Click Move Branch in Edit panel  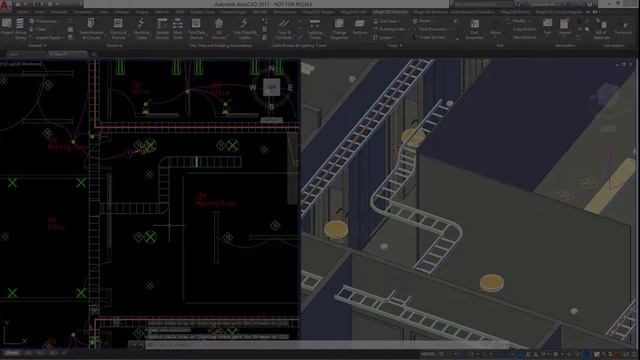524,37
